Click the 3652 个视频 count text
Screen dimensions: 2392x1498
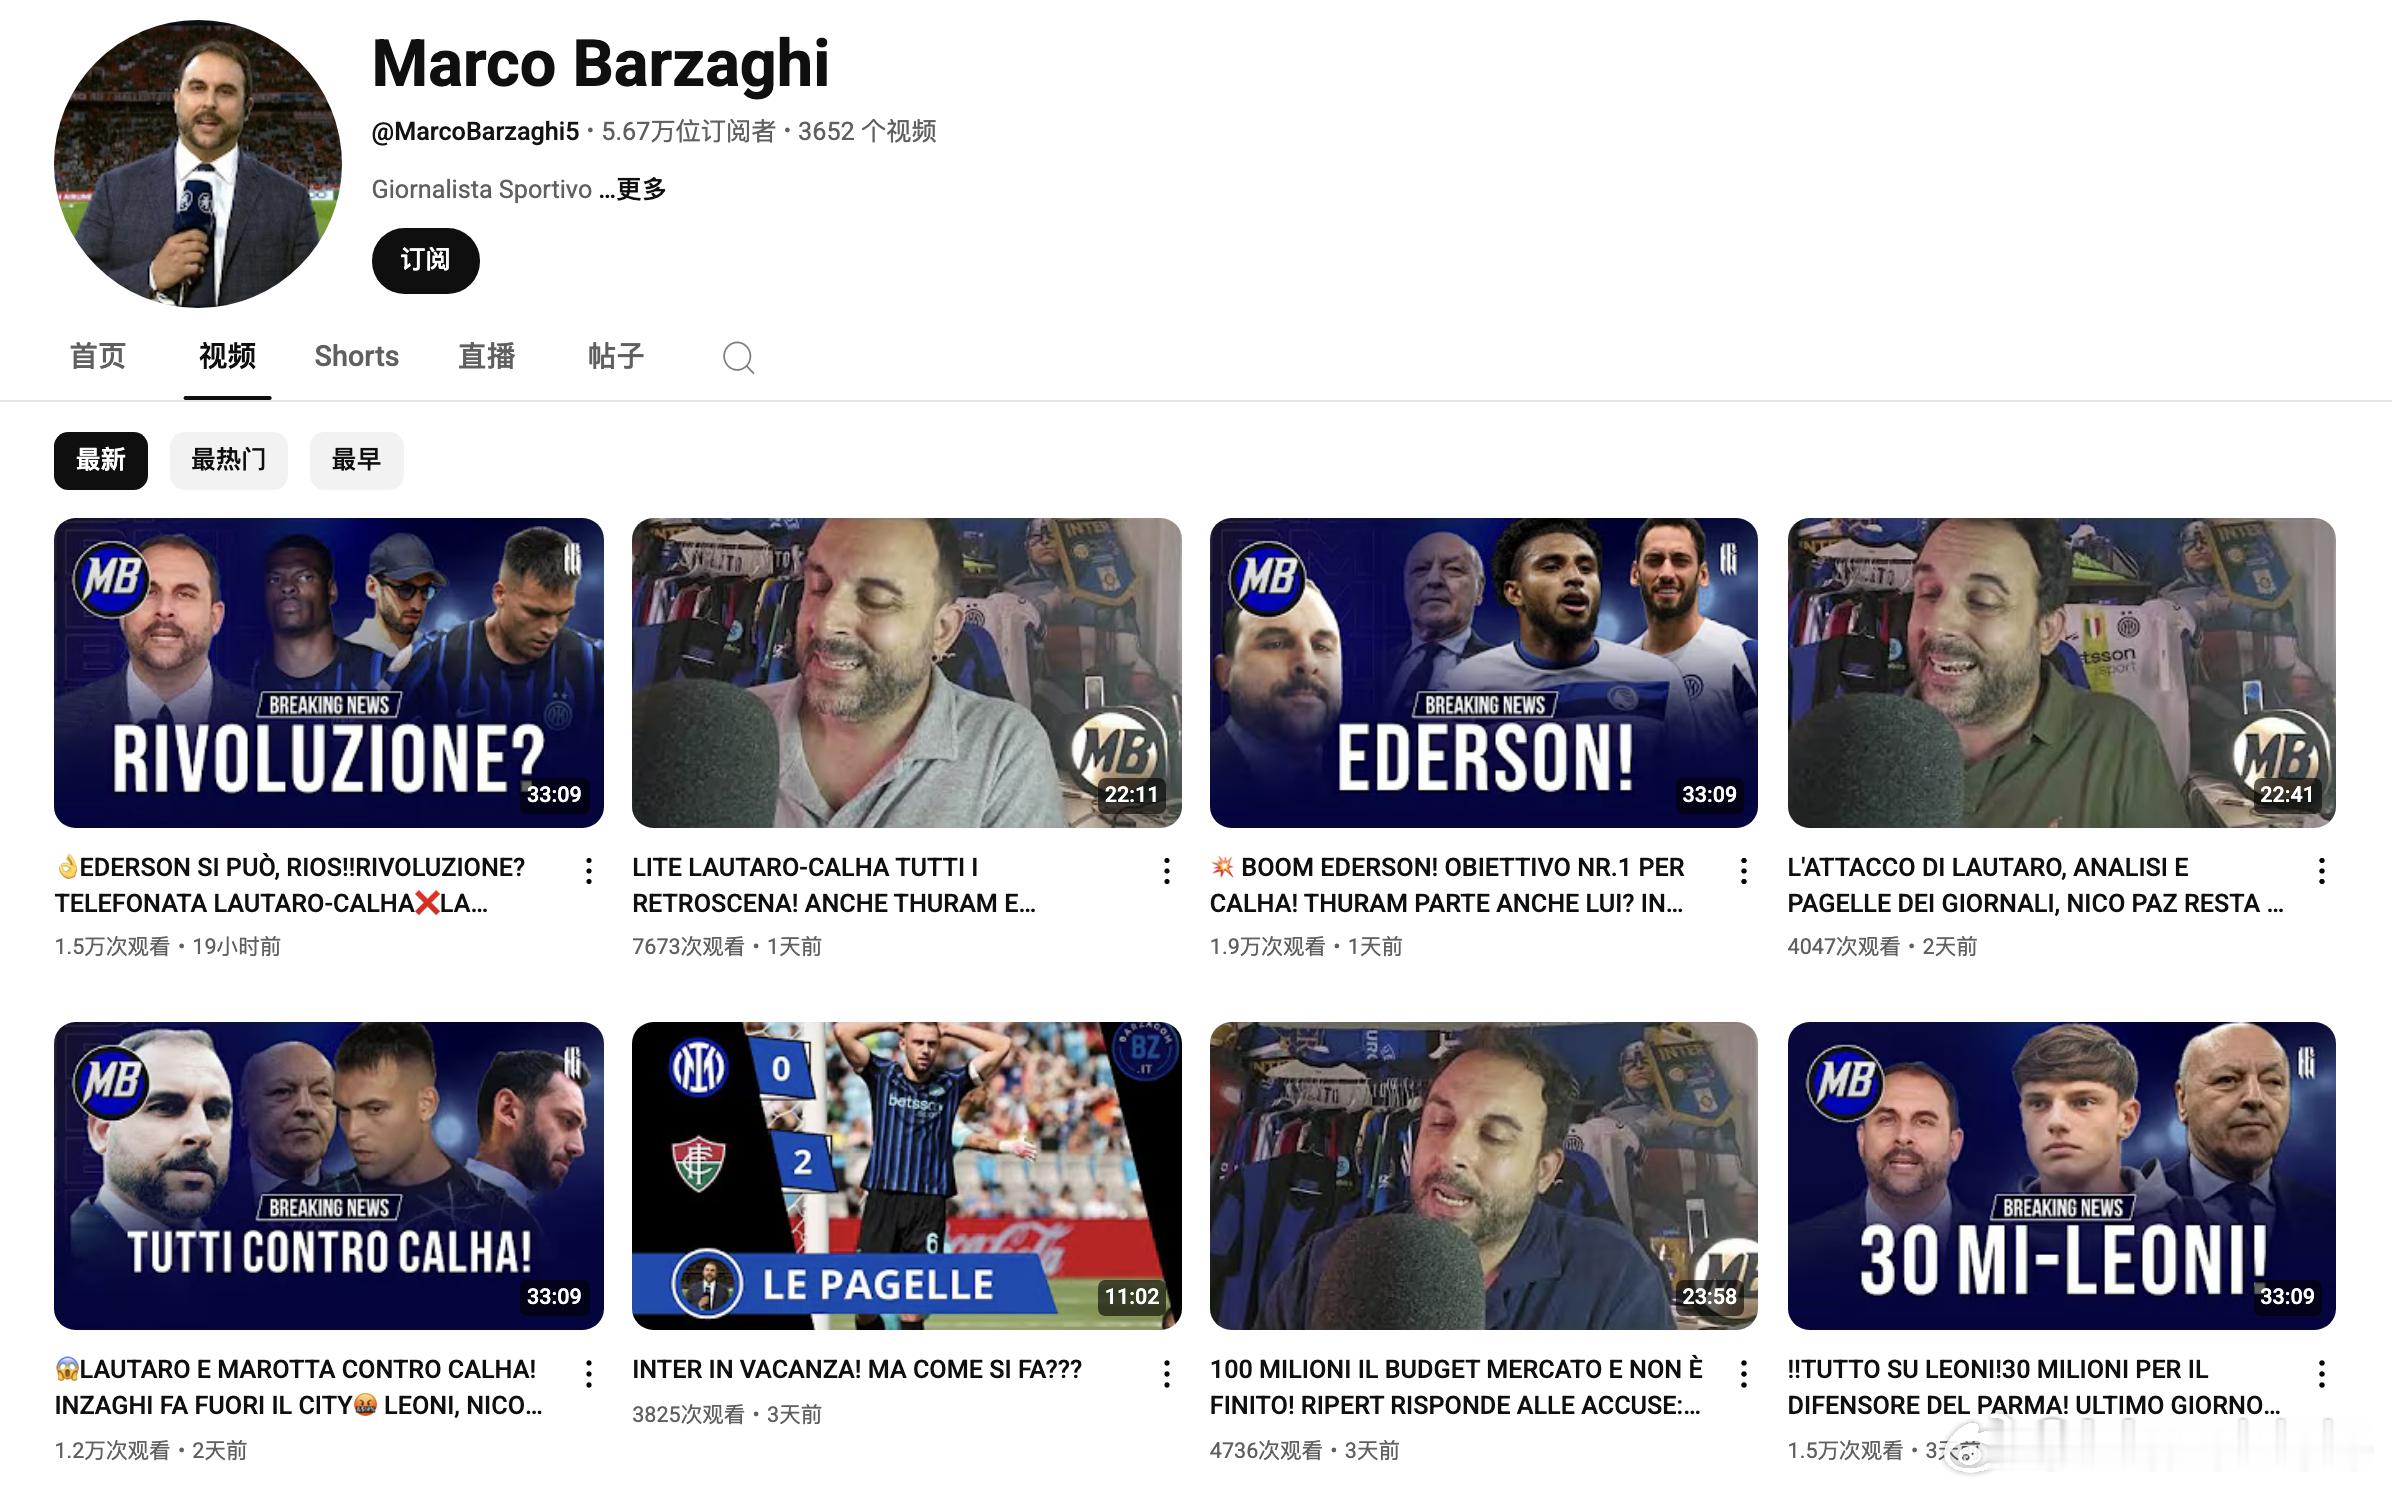coord(867,131)
